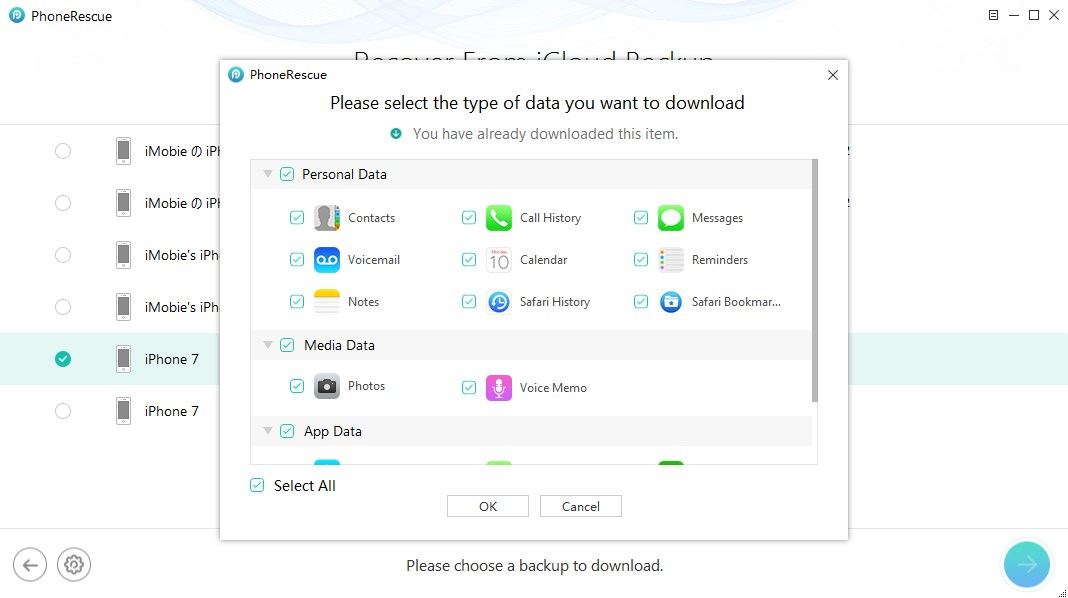The width and height of the screenshot is (1068, 598).
Task: Click the data type list scrollbar
Action: pos(815,281)
